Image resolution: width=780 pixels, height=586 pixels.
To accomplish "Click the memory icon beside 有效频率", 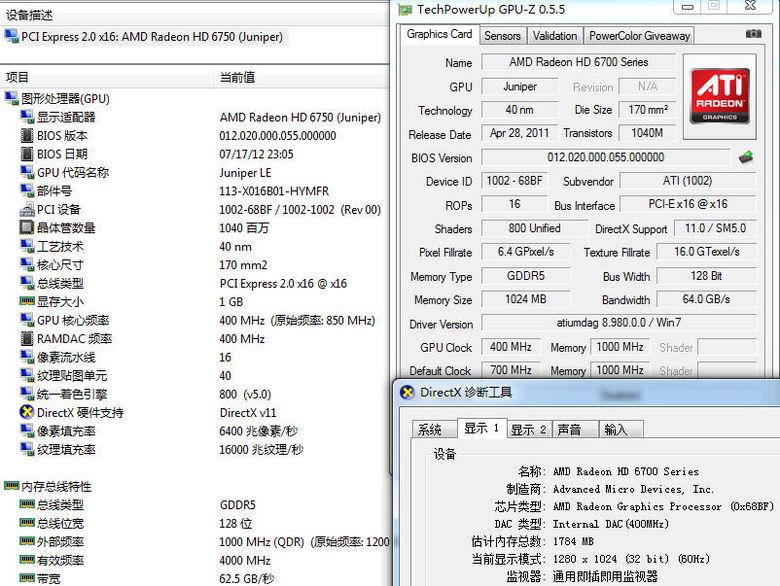I will 27,559.
